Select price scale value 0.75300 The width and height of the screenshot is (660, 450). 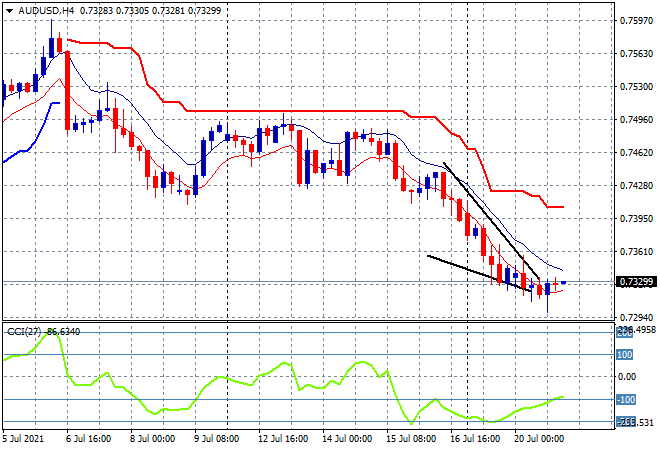[x=636, y=87]
